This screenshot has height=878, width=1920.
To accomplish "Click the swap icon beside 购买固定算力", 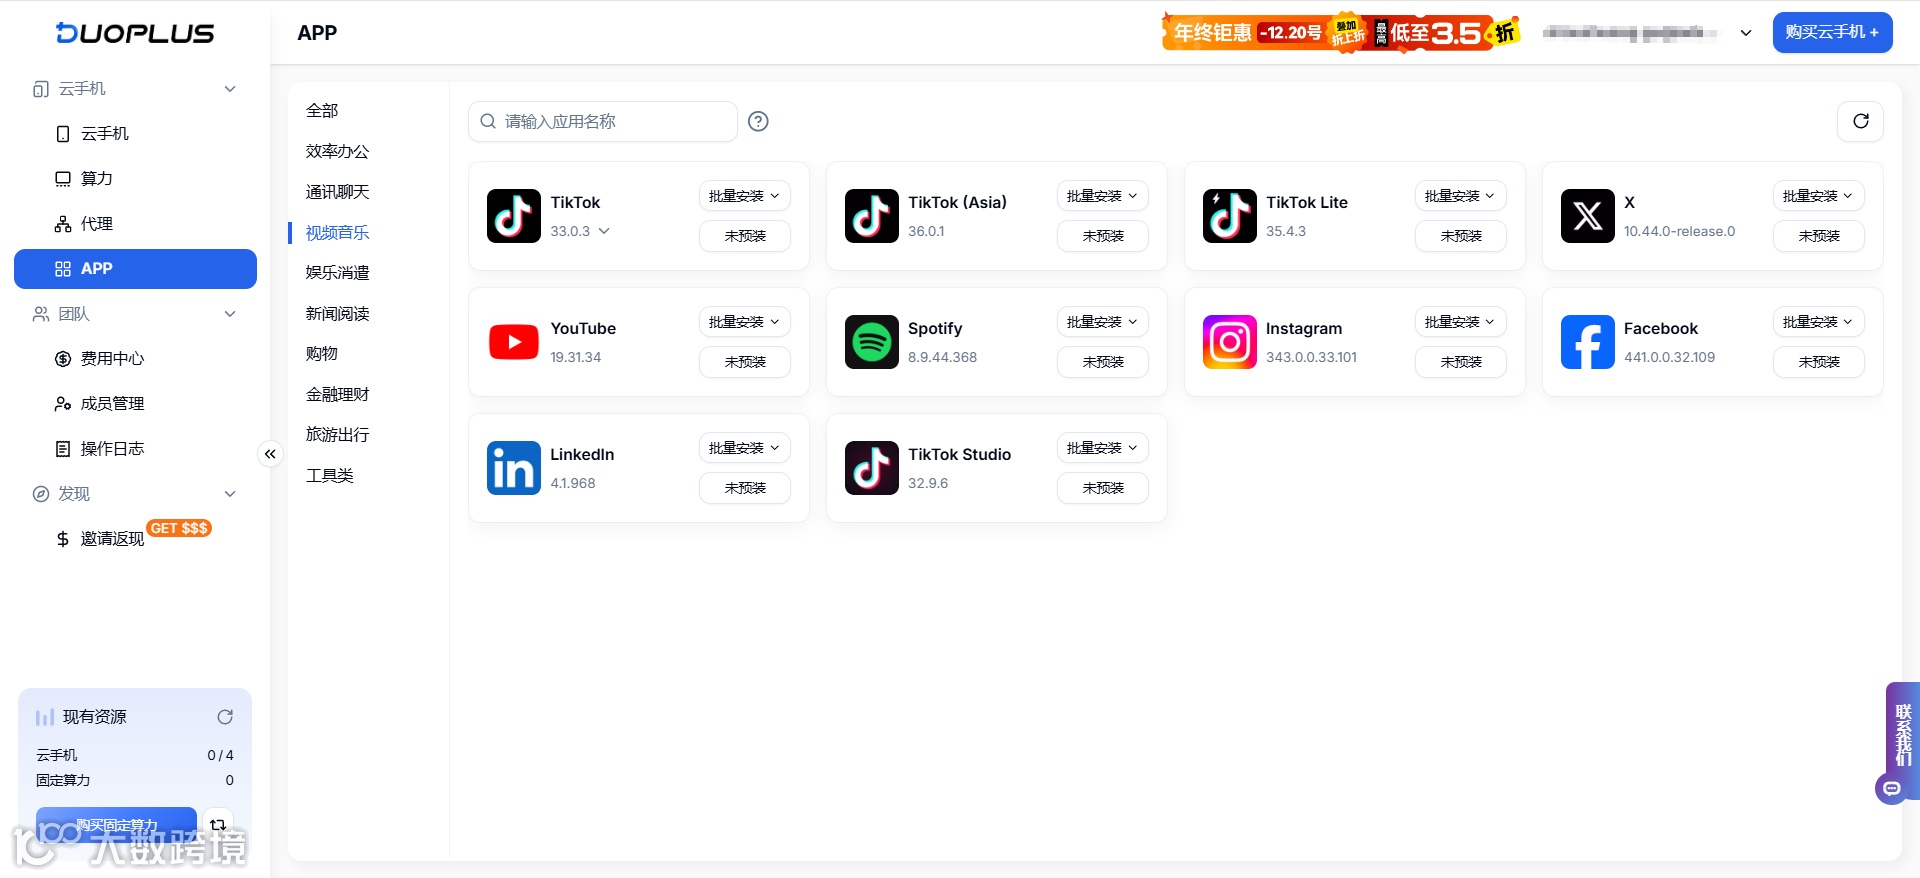I will pos(218,824).
